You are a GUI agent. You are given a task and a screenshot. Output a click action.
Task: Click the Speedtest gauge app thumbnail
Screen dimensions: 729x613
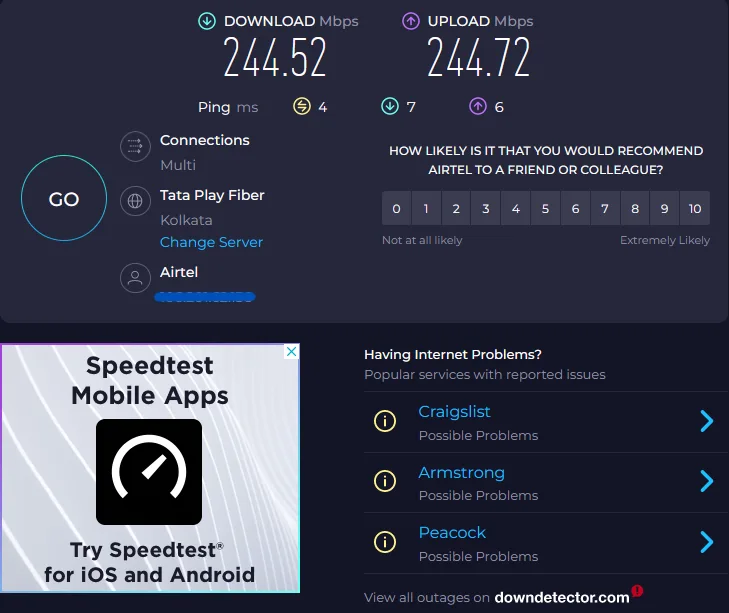coord(149,472)
